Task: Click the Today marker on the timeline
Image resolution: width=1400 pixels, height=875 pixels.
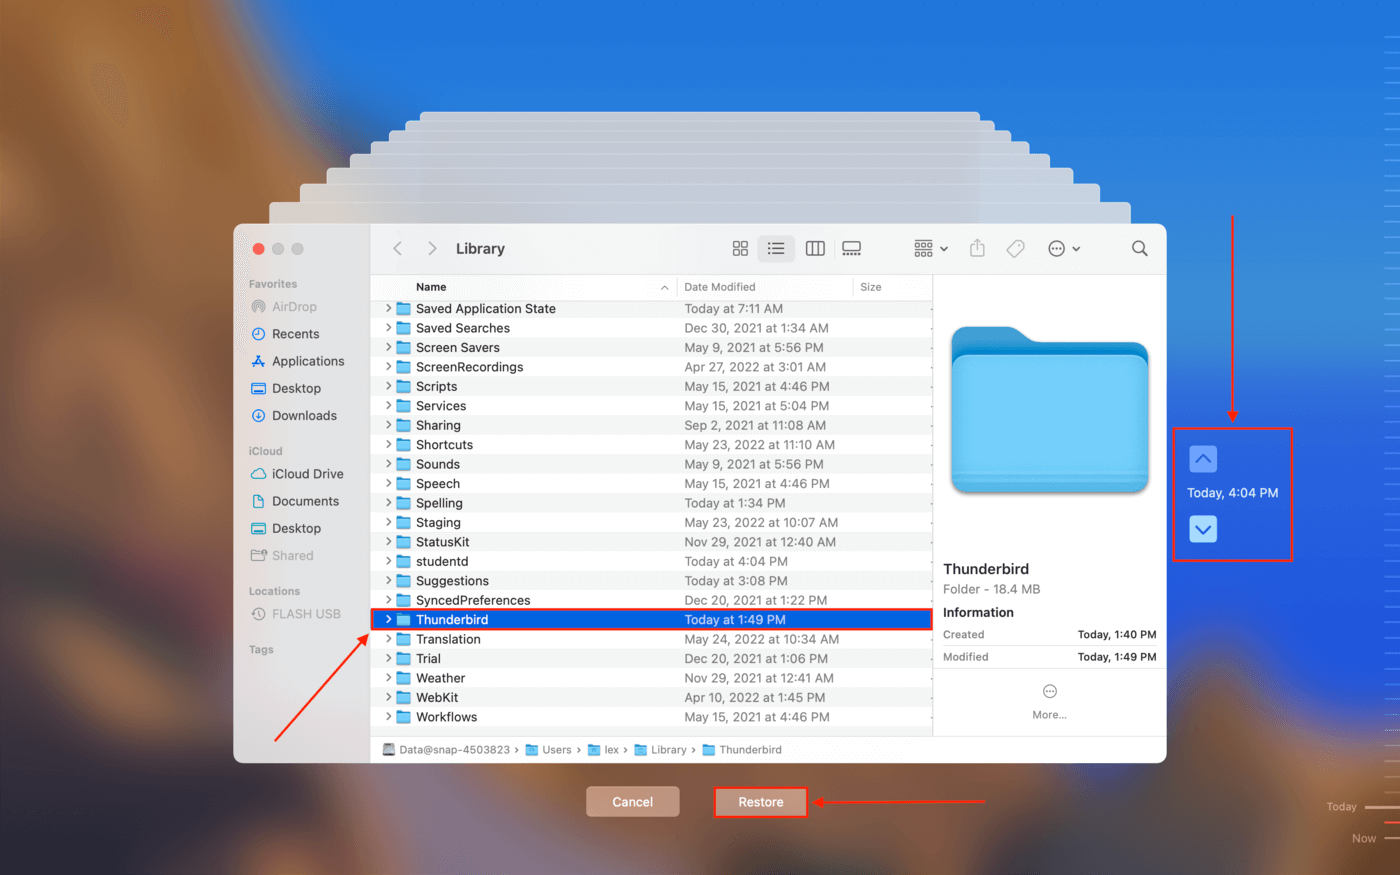Action: [x=1342, y=807]
